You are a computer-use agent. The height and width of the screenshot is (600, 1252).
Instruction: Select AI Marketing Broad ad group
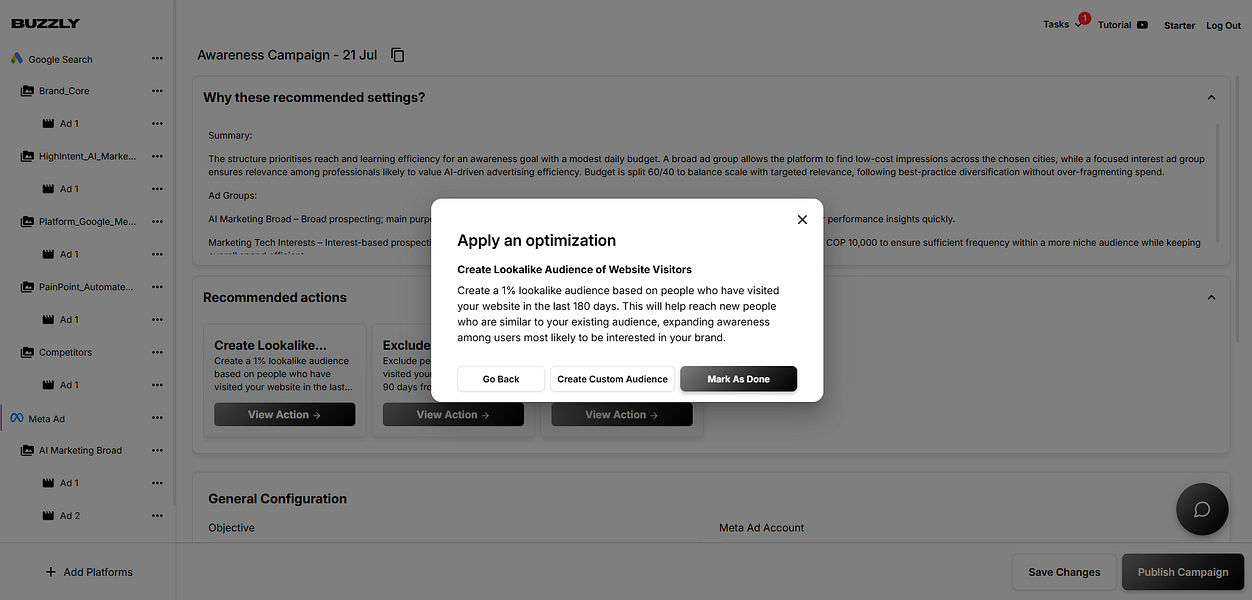pyautogui.click(x=80, y=451)
